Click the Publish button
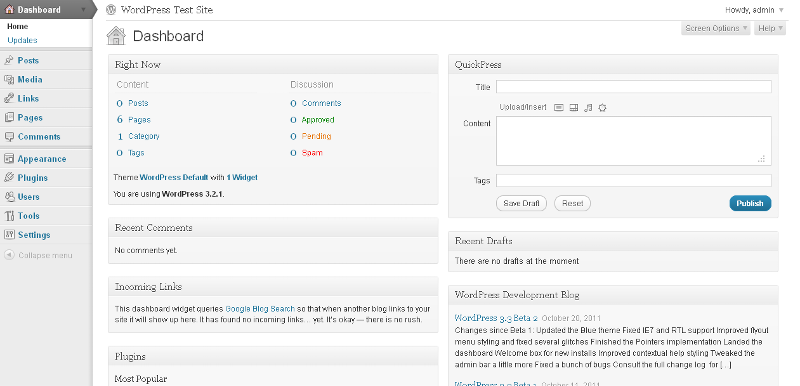Viewport: 800px width, 386px height. click(750, 203)
